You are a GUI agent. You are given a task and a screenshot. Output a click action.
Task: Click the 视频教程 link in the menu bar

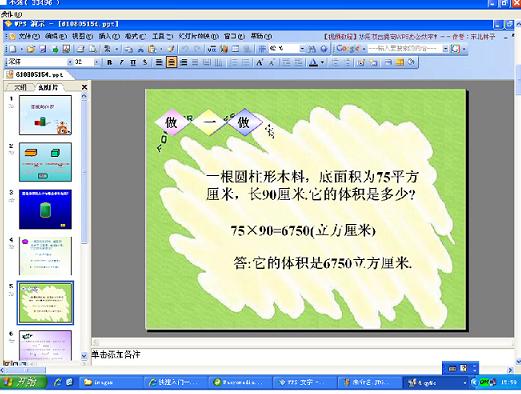[340, 37]
